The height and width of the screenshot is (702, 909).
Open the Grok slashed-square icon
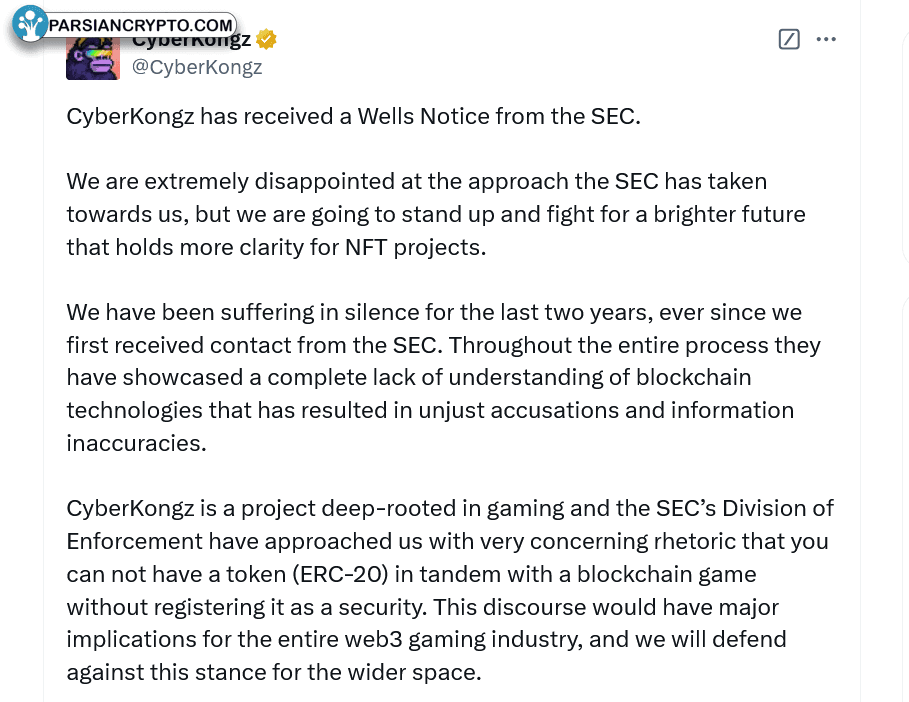click(x=789, y=39)
